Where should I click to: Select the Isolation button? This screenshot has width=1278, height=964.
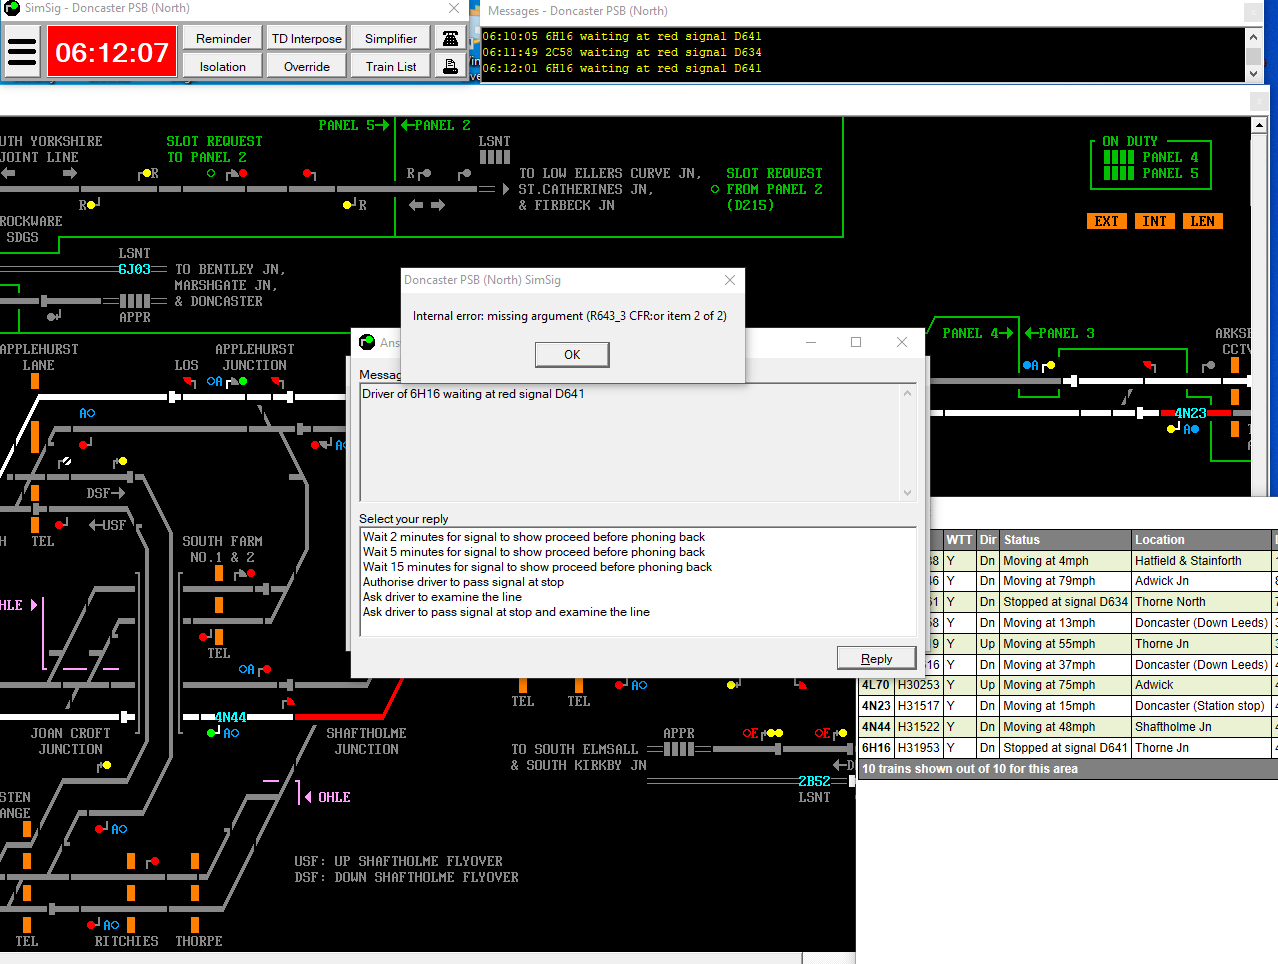pyautogui.click(x=223, y=66)
